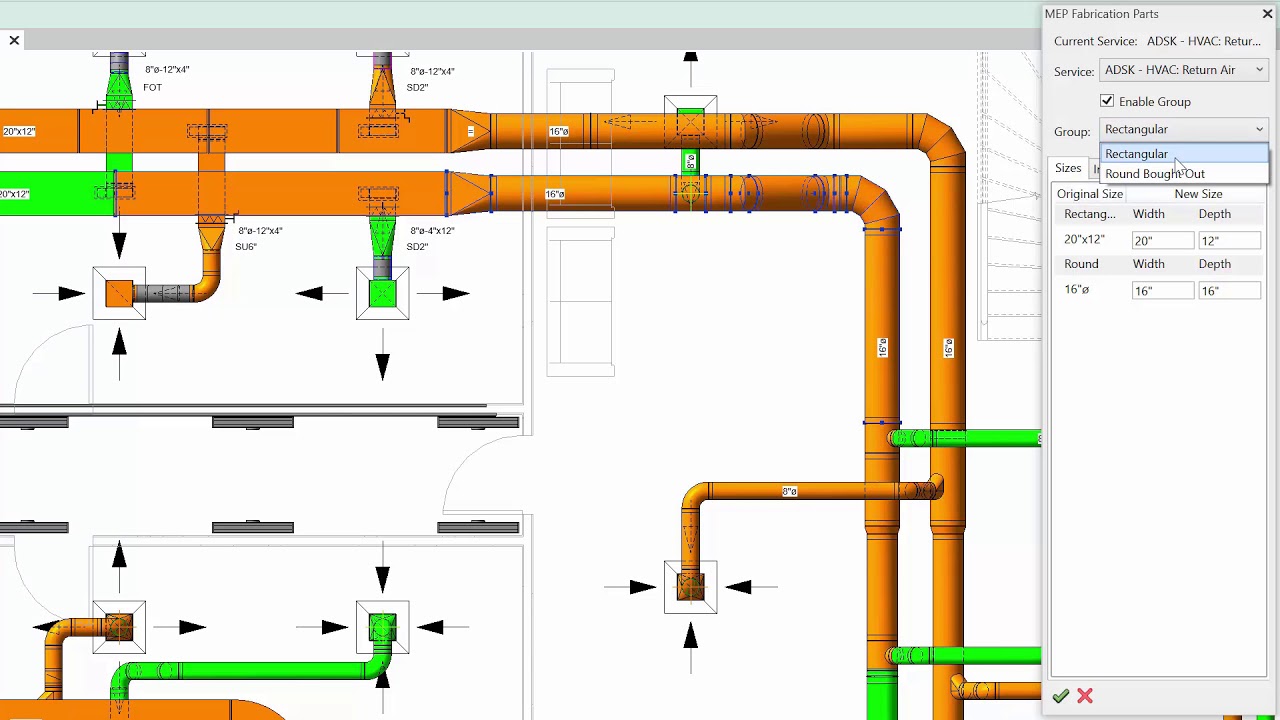This screenshot has width=1280, height=720.
Task: Disable the Enable Group checkbox
Action: [x=1107, y=101]
